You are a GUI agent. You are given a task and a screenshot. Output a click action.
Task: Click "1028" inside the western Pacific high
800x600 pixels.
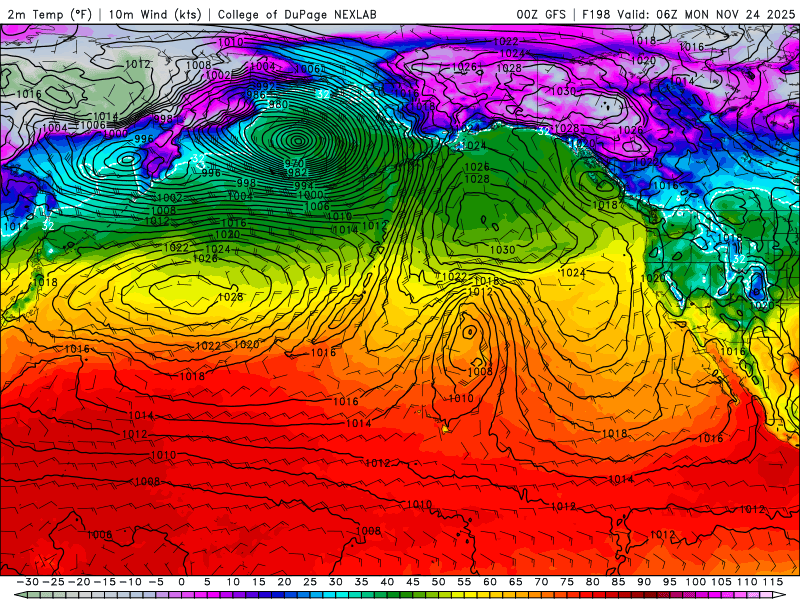[230, 296]
